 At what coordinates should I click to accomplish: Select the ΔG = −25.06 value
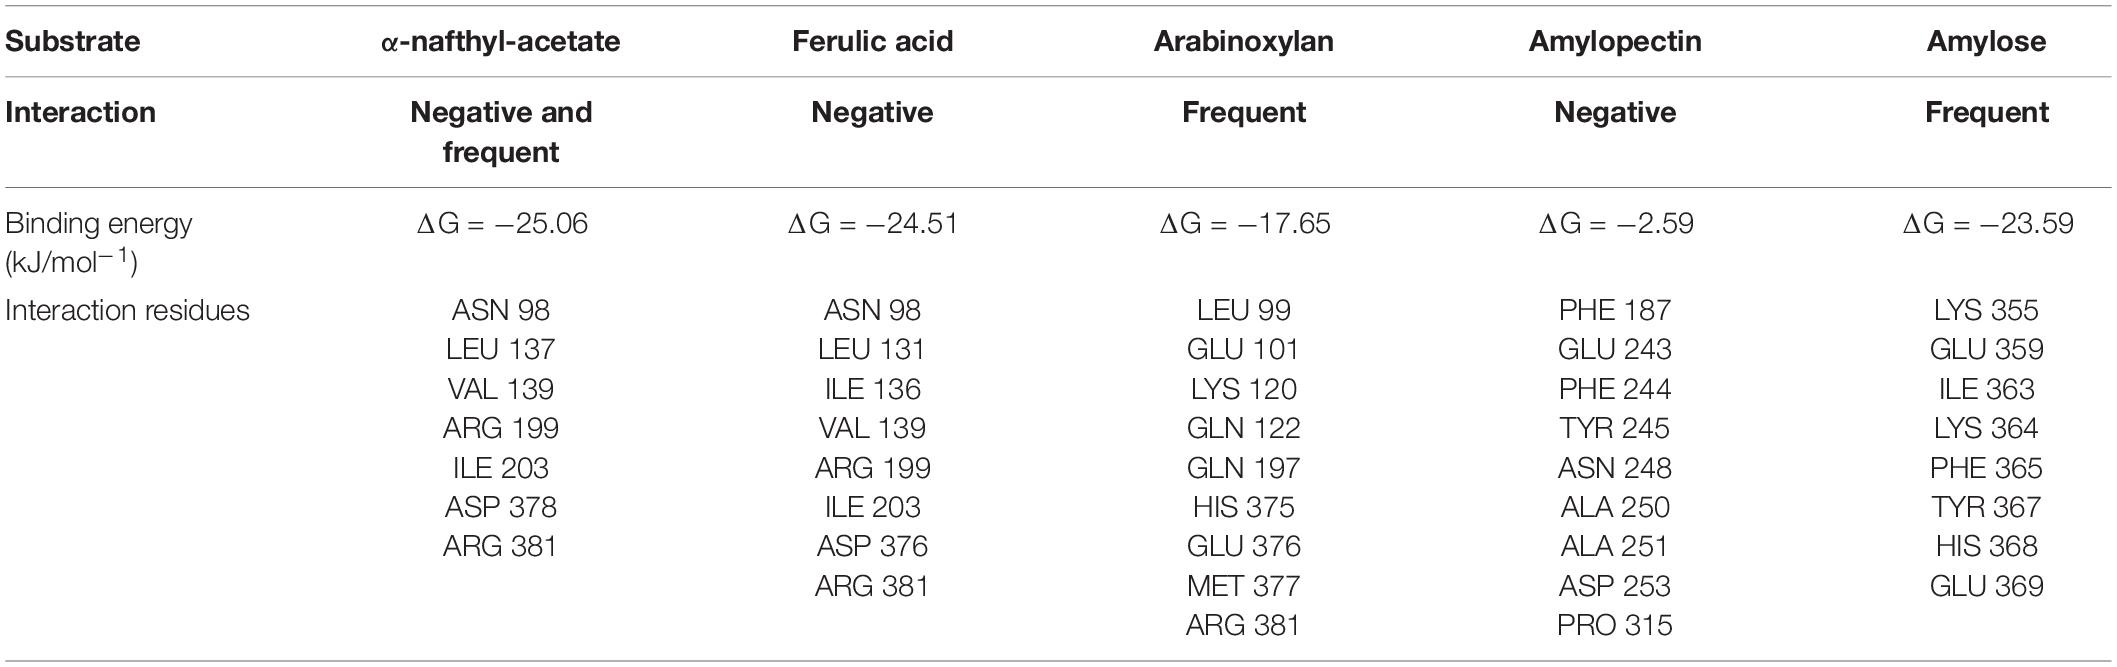coord(501,223)
